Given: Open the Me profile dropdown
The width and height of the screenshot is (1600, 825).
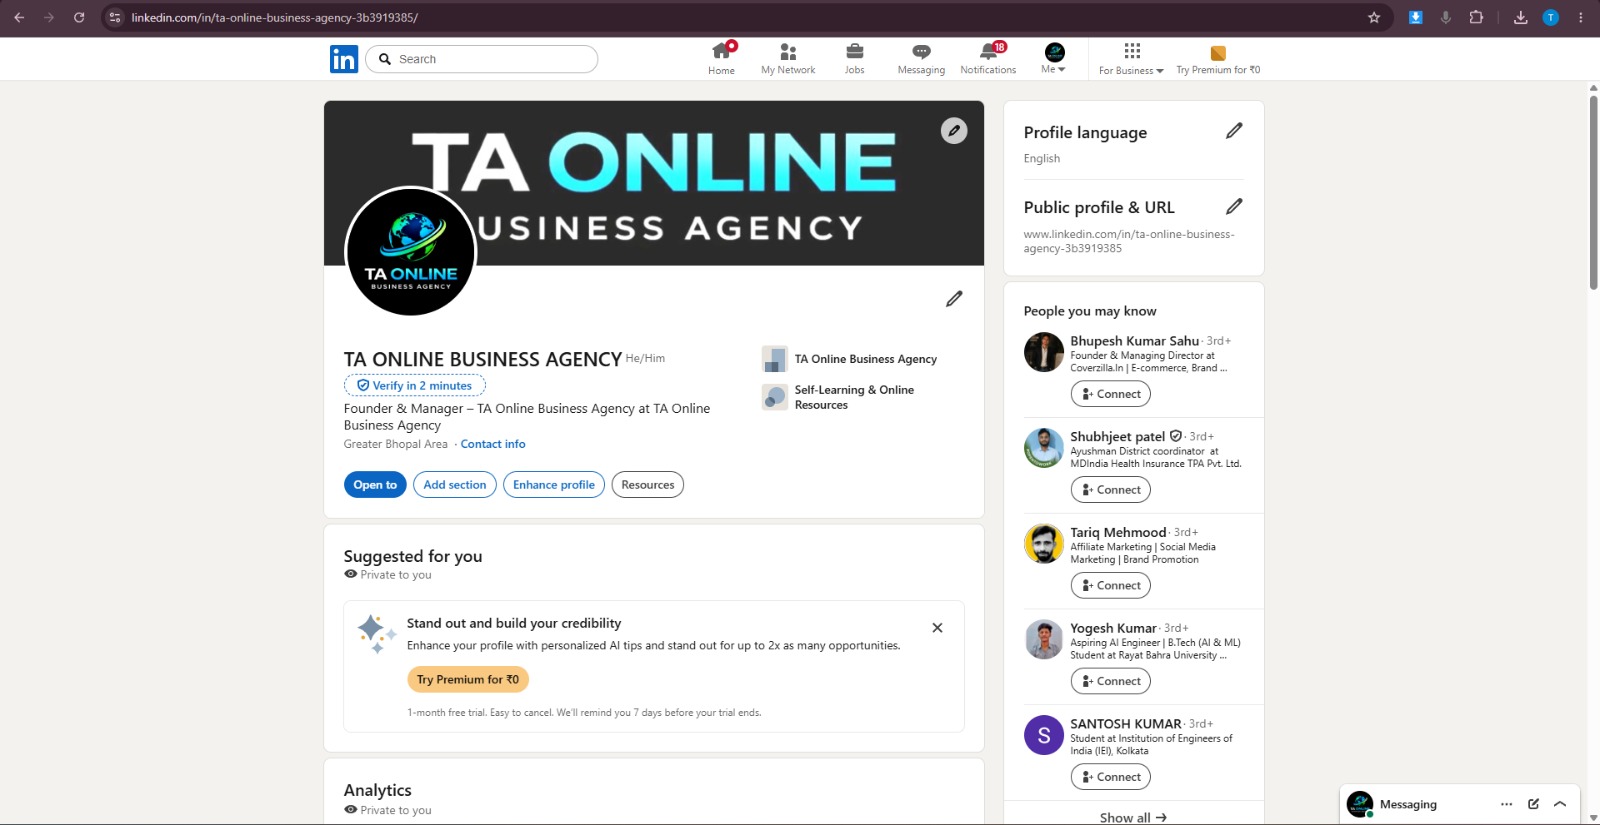Looking at the screenshot, I should [x=1054, y=59].
